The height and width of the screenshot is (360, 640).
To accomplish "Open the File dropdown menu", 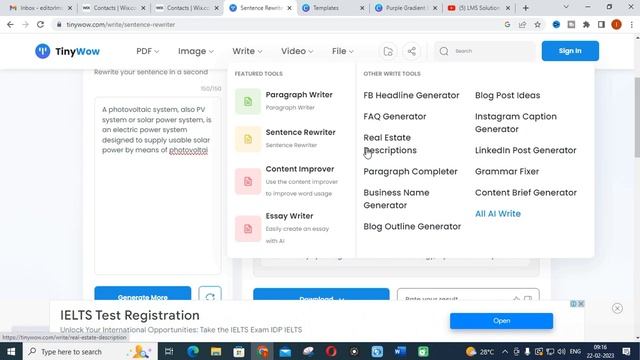I will click(342, 51).
